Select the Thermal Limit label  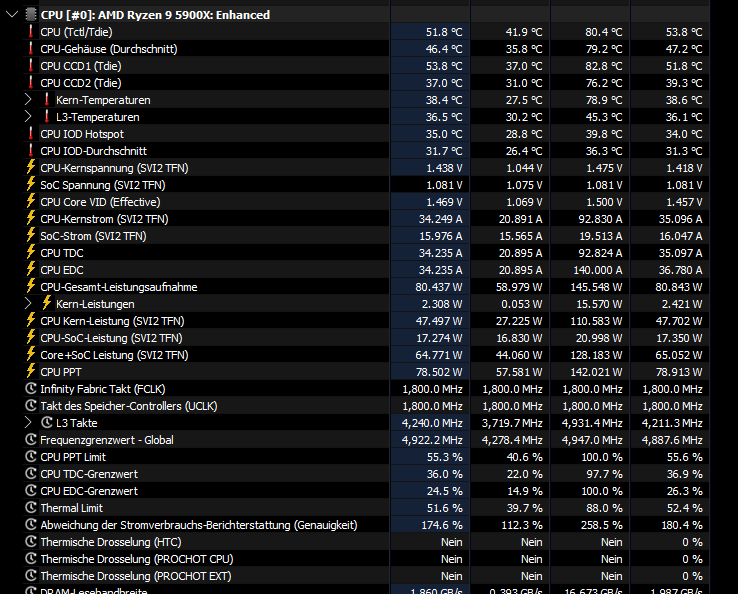point(72,508)
